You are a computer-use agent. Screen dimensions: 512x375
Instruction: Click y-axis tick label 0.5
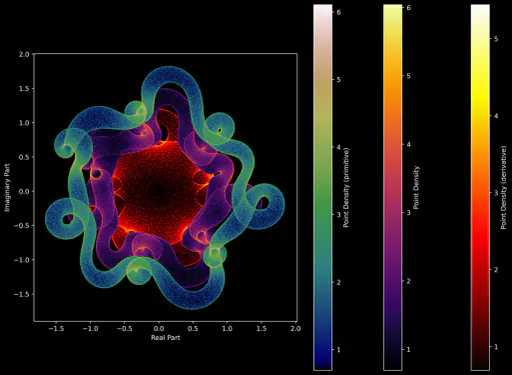pos(24,157)
